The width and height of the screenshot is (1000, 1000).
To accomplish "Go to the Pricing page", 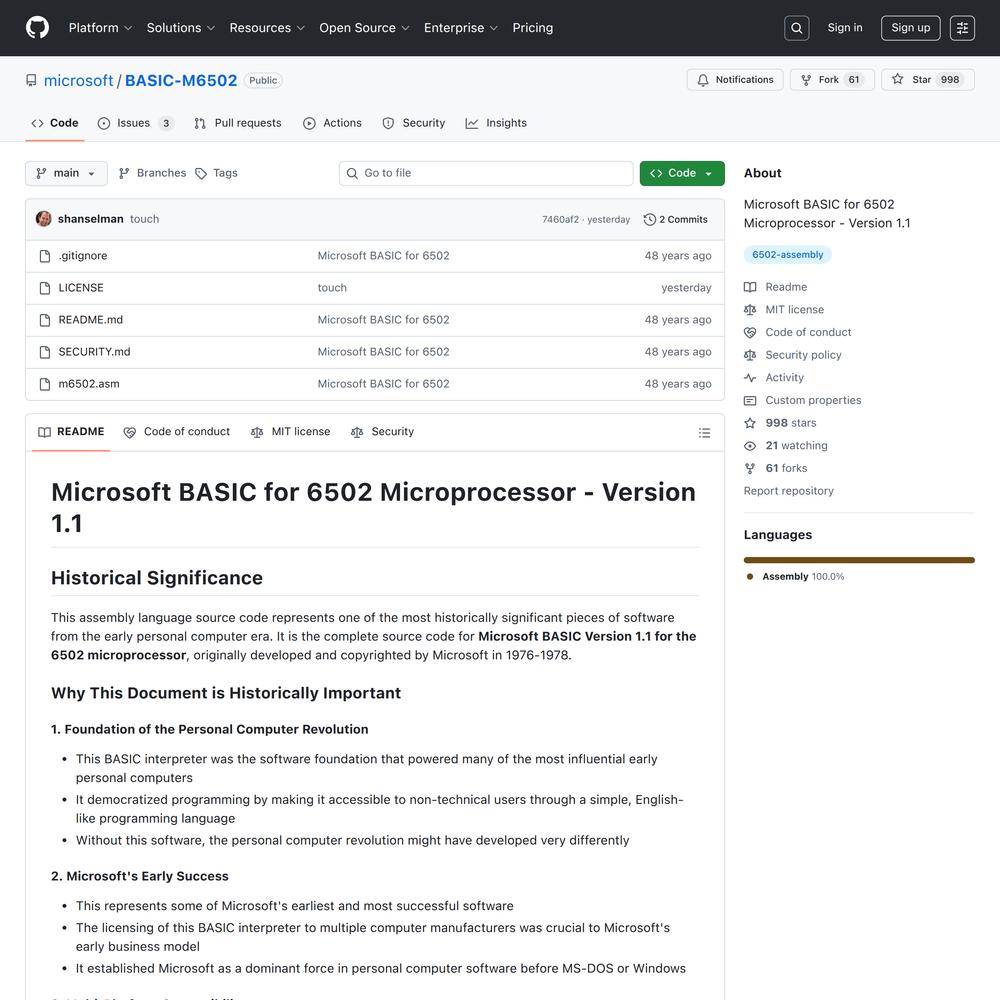I will [533, 28].
